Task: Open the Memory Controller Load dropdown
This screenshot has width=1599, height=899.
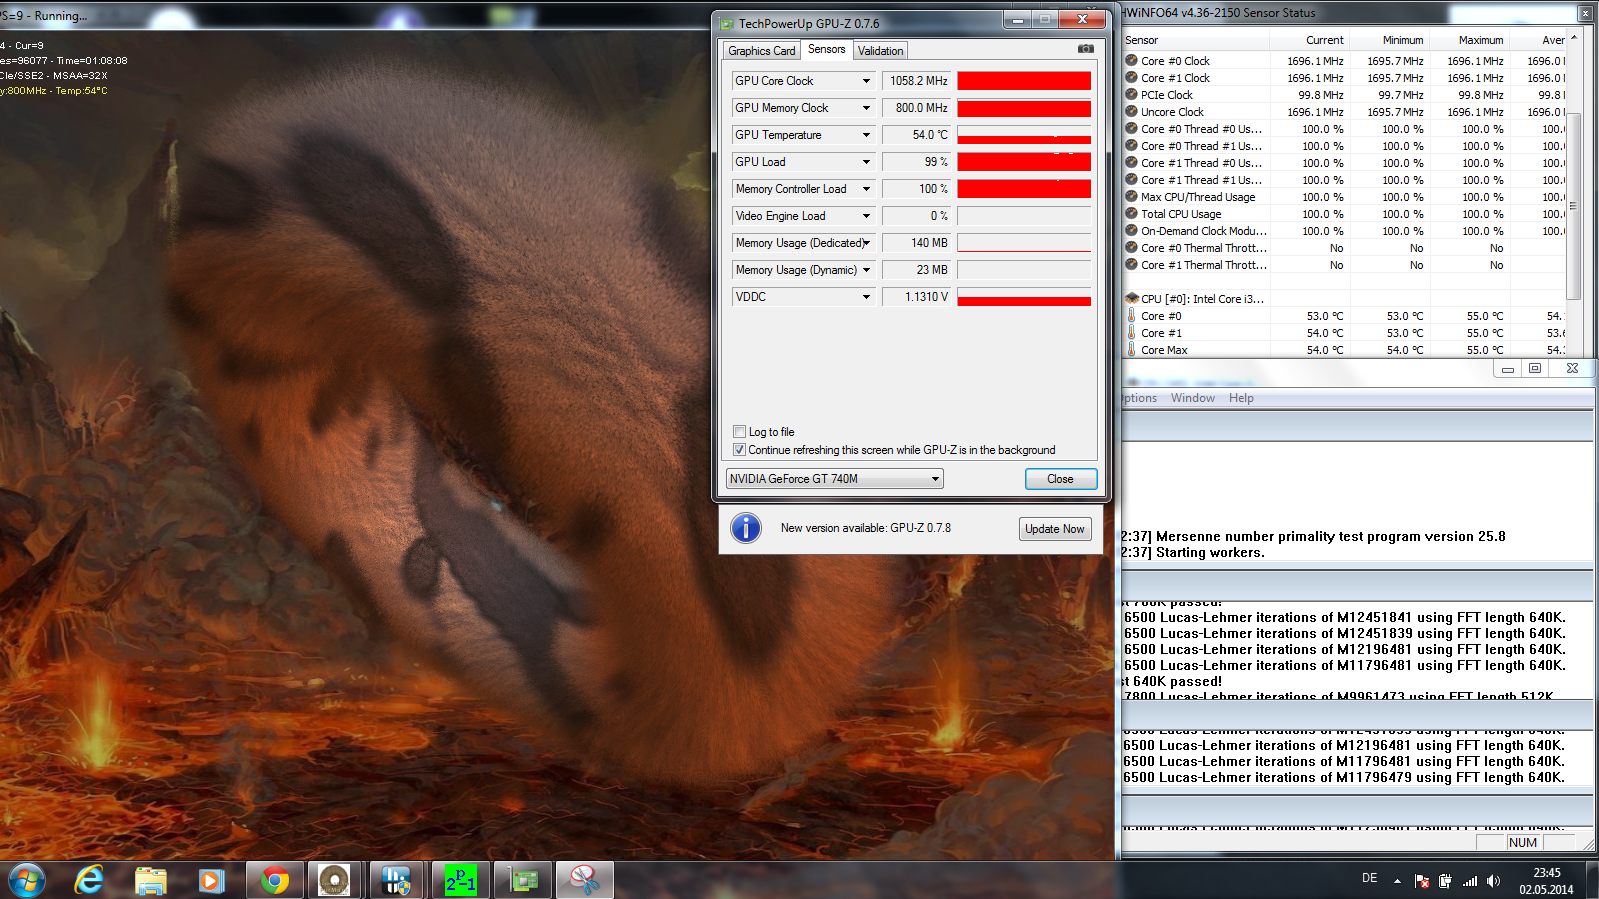Action: (866, 189)
